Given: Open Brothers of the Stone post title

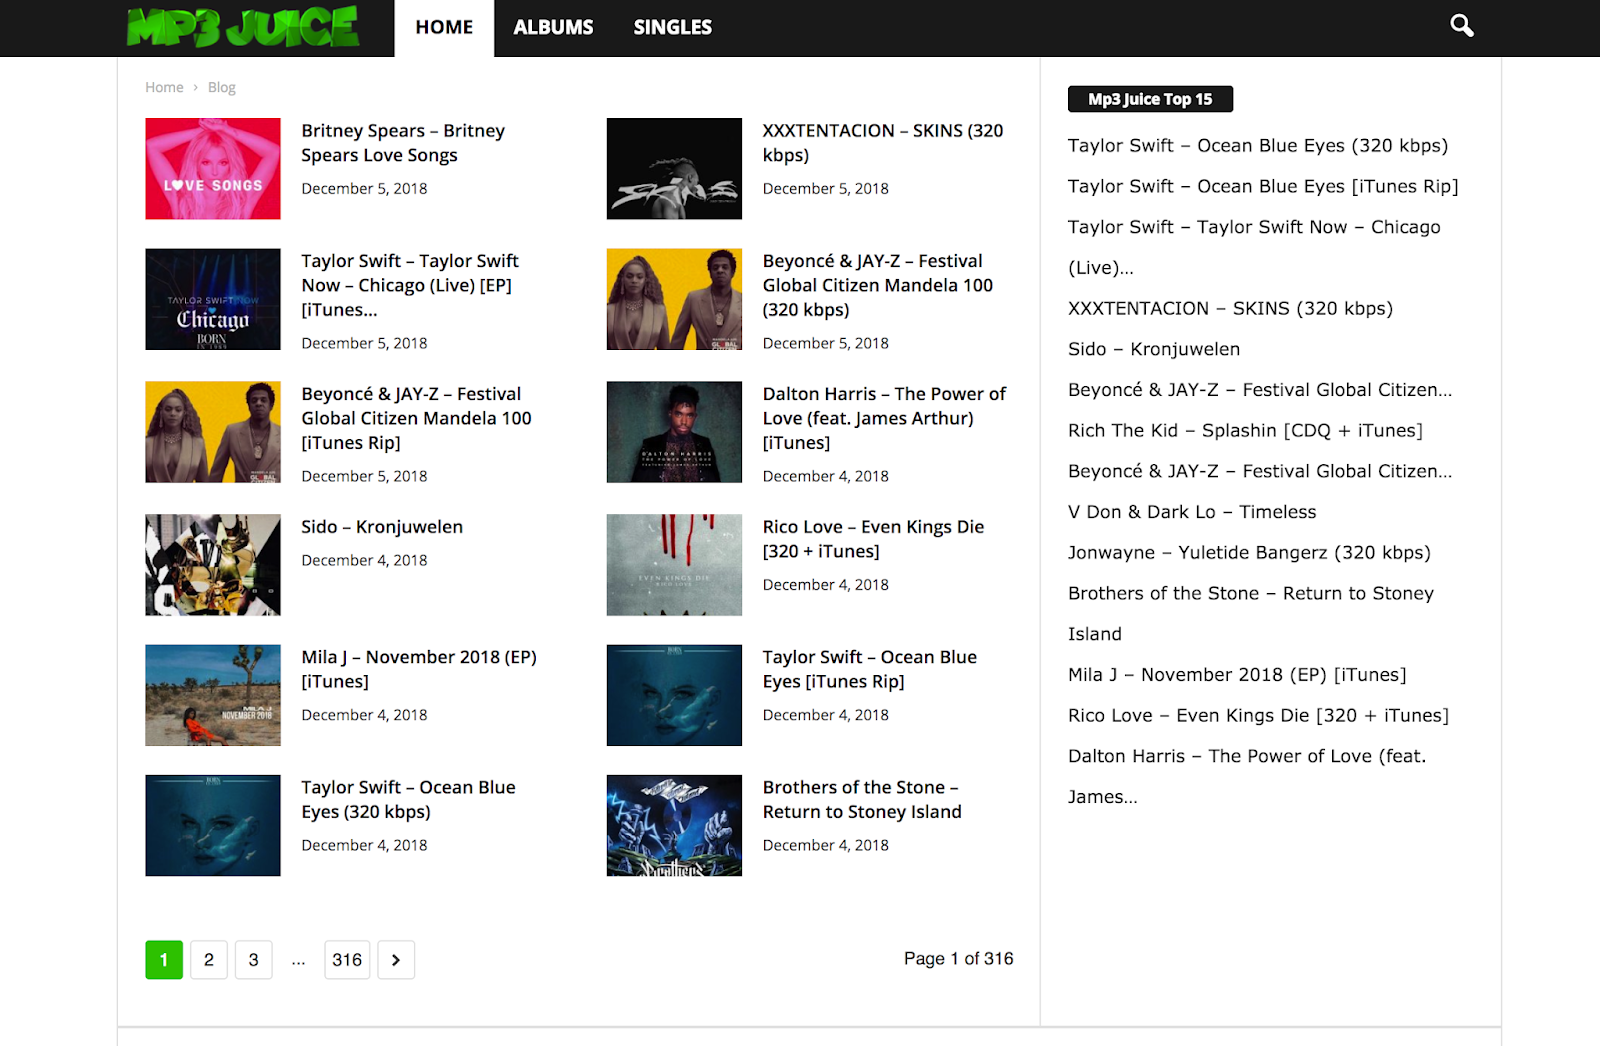Looking at the screenshot, I should [x=862, y=799].
